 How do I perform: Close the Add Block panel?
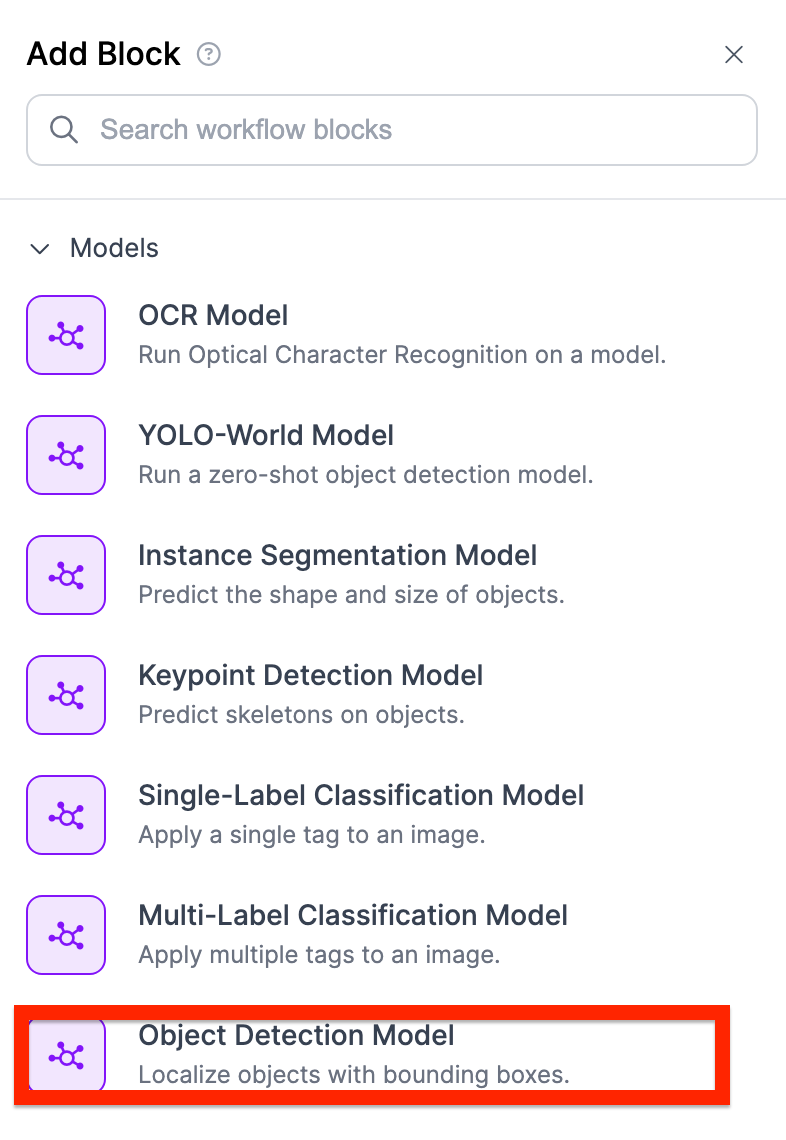pyautogui.click(x=734, y=55)
